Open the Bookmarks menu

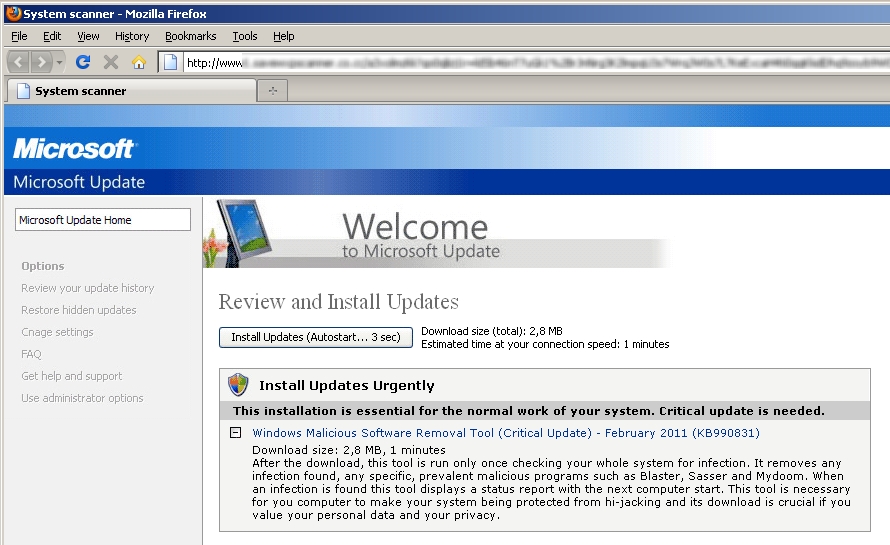coord(191,36)
